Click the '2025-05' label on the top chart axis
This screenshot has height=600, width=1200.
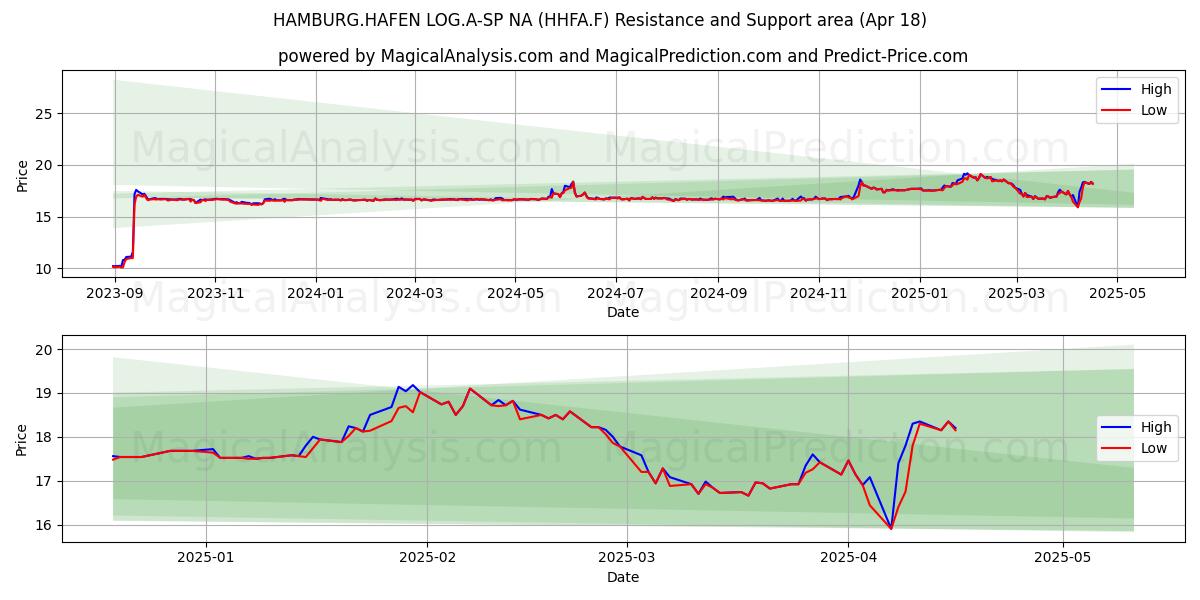click(1116, 293)
